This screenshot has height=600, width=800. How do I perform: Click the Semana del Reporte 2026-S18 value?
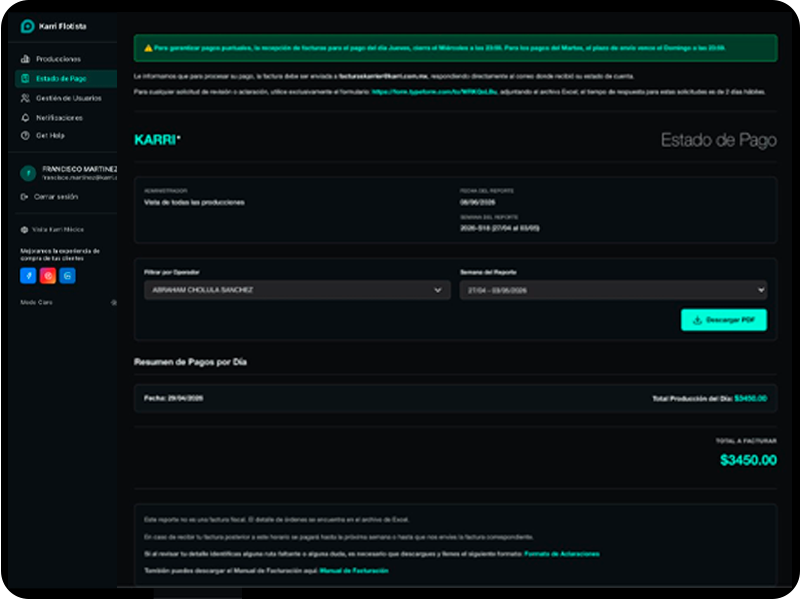click(x=499, y=229)
